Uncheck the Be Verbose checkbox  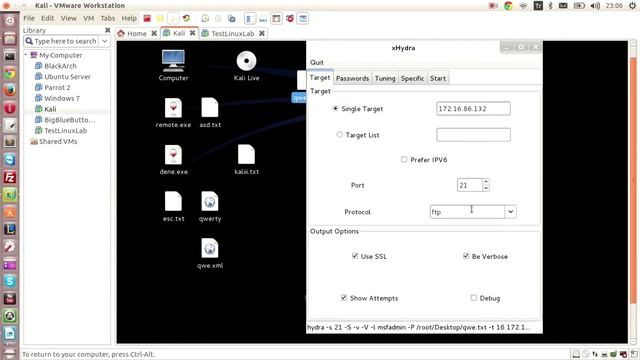pos(466,256)
